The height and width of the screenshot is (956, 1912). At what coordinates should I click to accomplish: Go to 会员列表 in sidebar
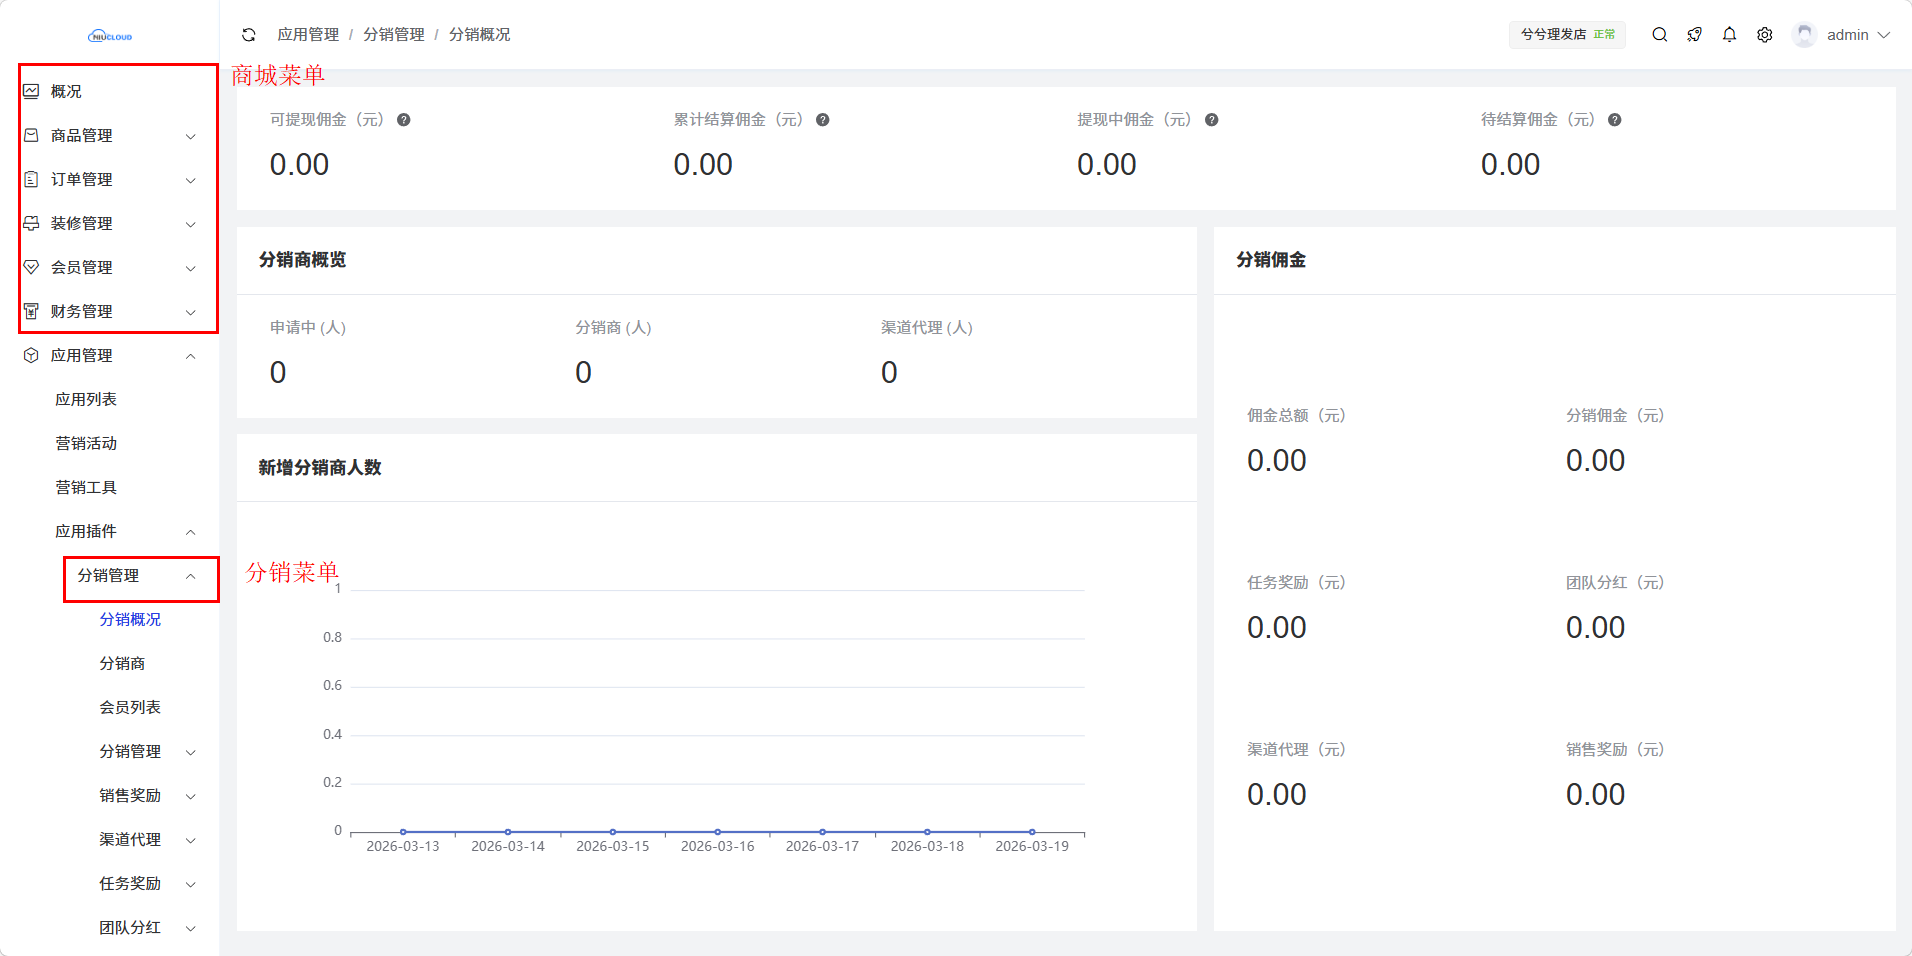[130, 708]
